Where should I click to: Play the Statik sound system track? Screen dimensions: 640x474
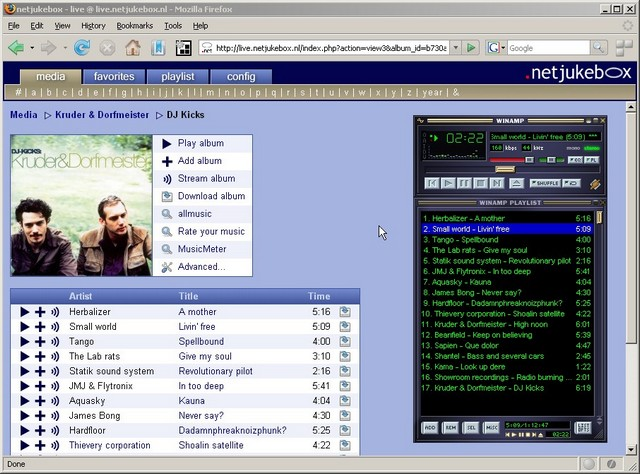(24, 372)
